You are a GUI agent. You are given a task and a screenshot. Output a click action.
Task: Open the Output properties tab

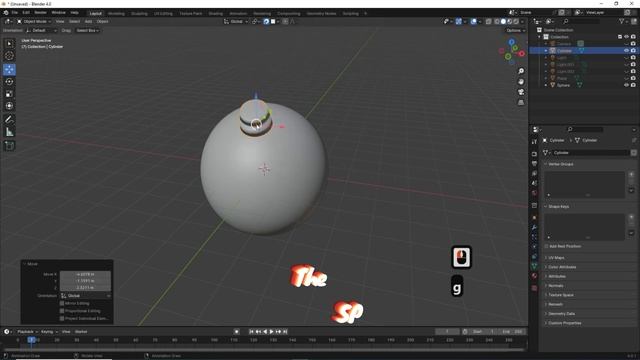click(x=534, y=164)
